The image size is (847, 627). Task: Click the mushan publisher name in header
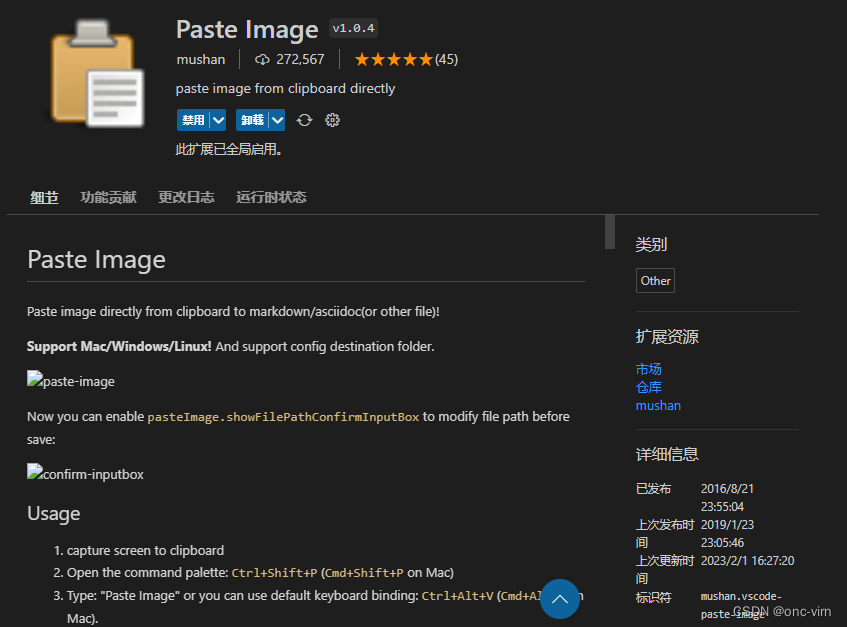click(x=200, y=59)
